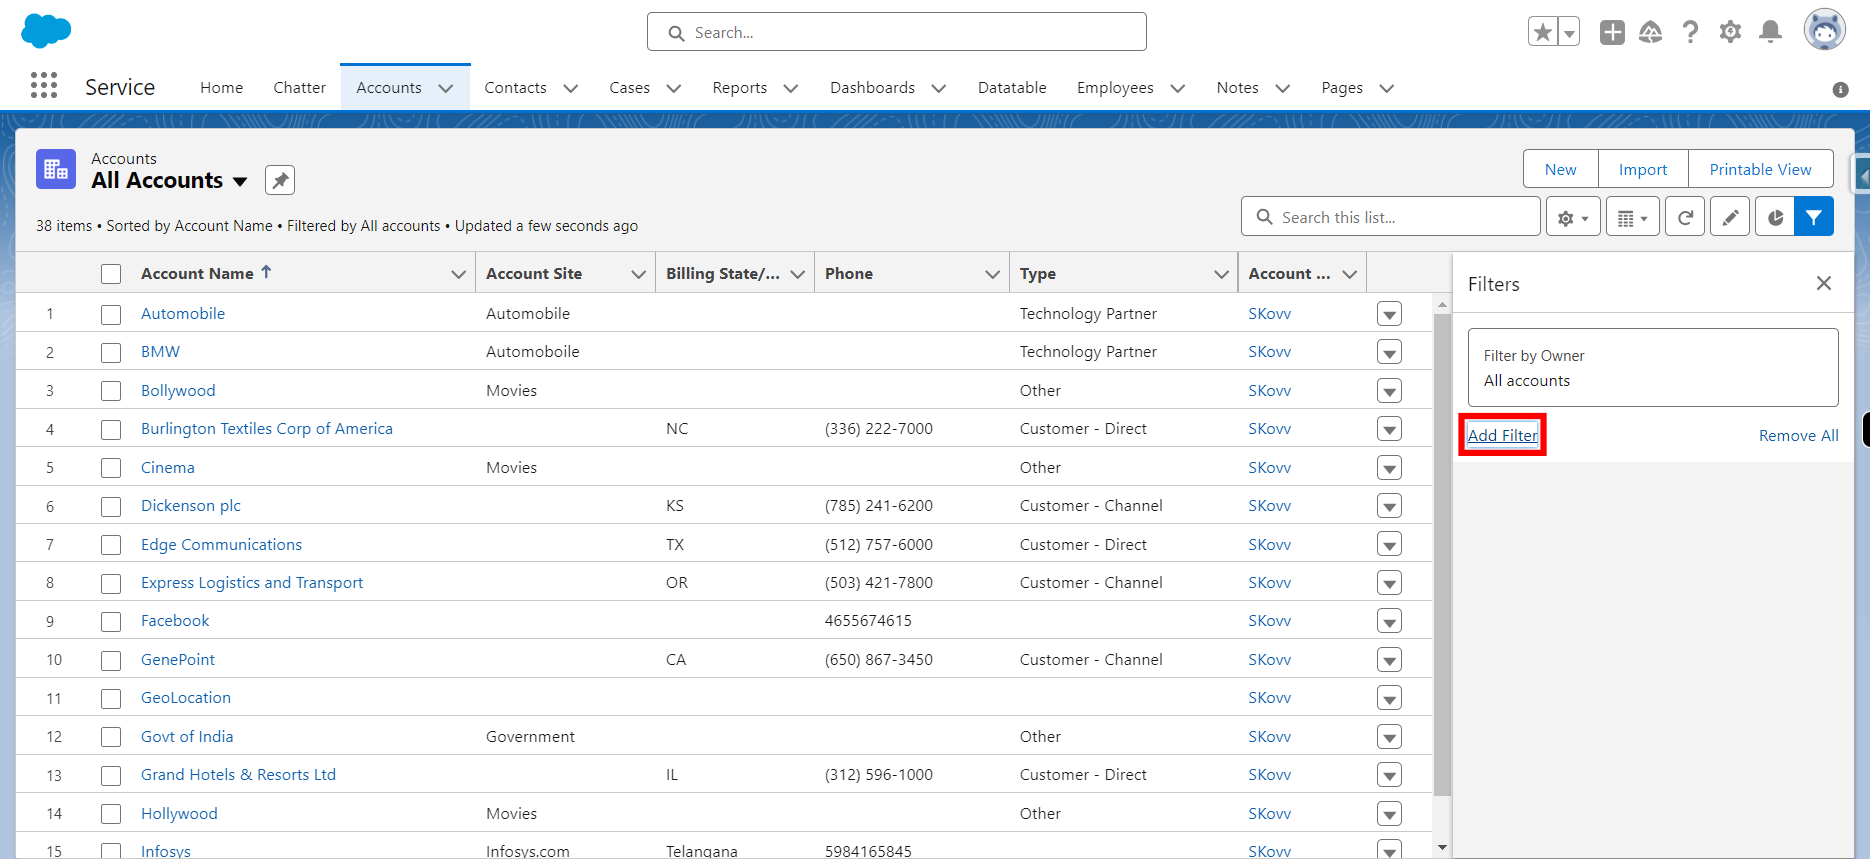Select all accounts with header checkbox
This screenshot has width=1870, height=859.
(x=111, y=274)
